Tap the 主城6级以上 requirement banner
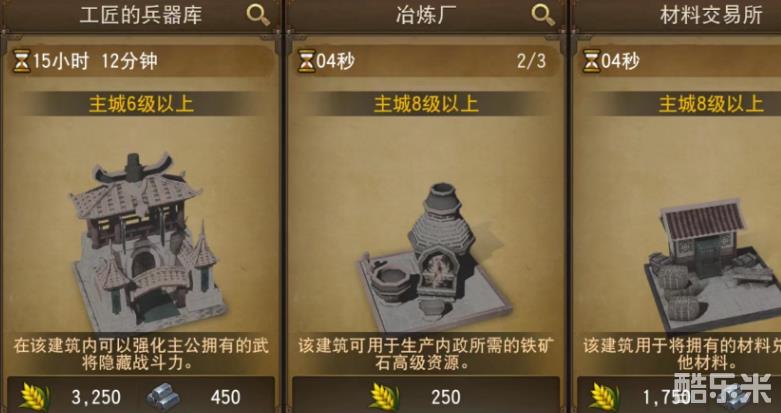Screen dimensions: 781x413 141,104
